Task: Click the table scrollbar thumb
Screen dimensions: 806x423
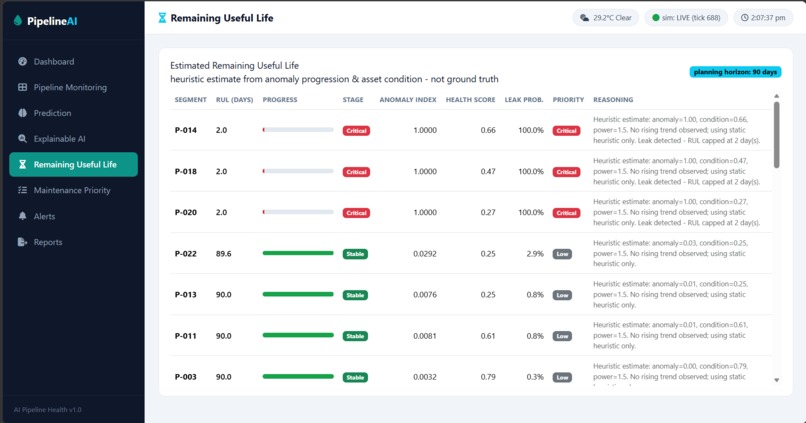Action: [776, 135]
